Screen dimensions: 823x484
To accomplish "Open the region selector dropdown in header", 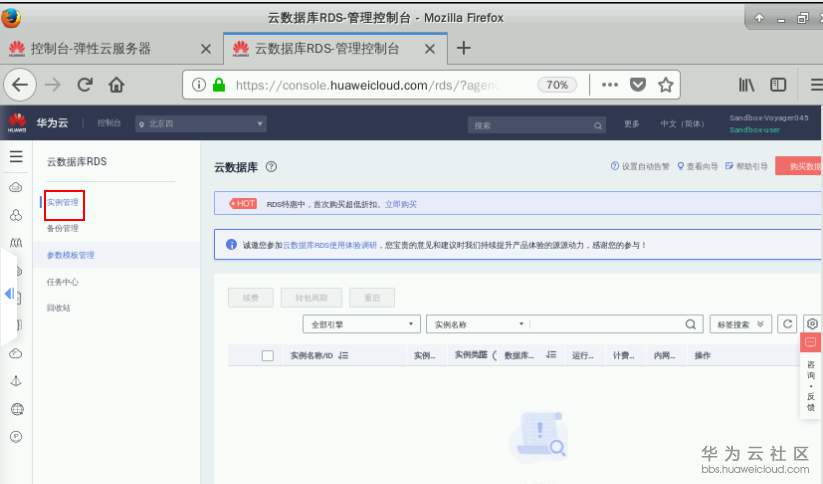I will pos(201,124).
